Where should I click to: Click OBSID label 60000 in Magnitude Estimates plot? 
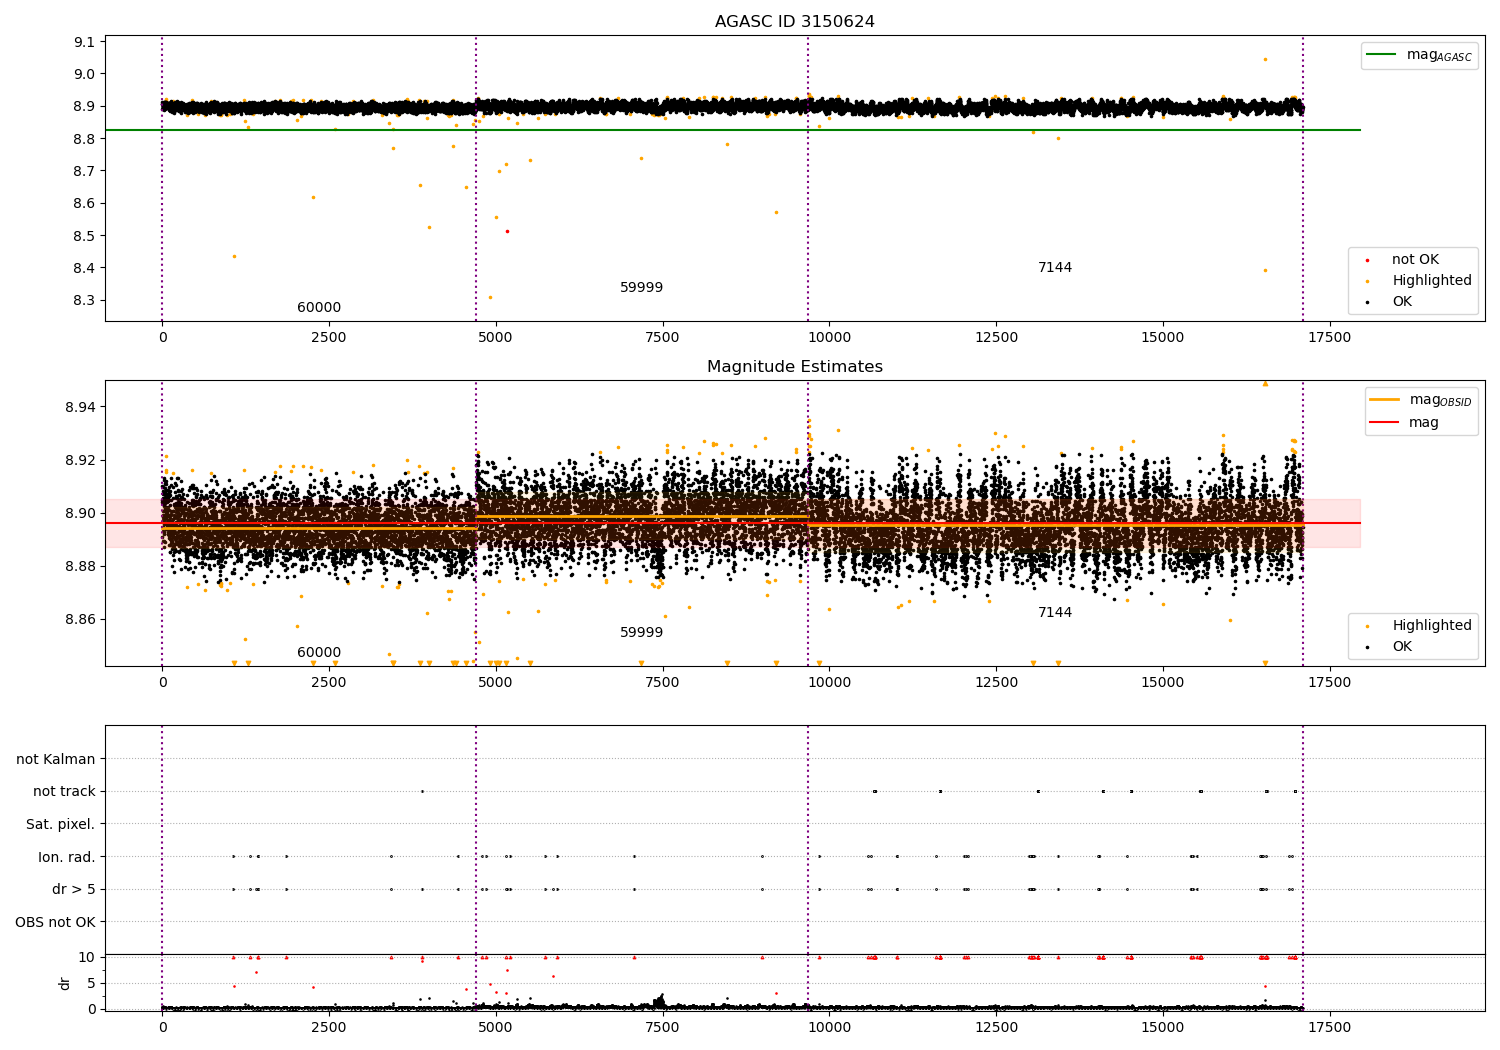click(x=319, y=653)
